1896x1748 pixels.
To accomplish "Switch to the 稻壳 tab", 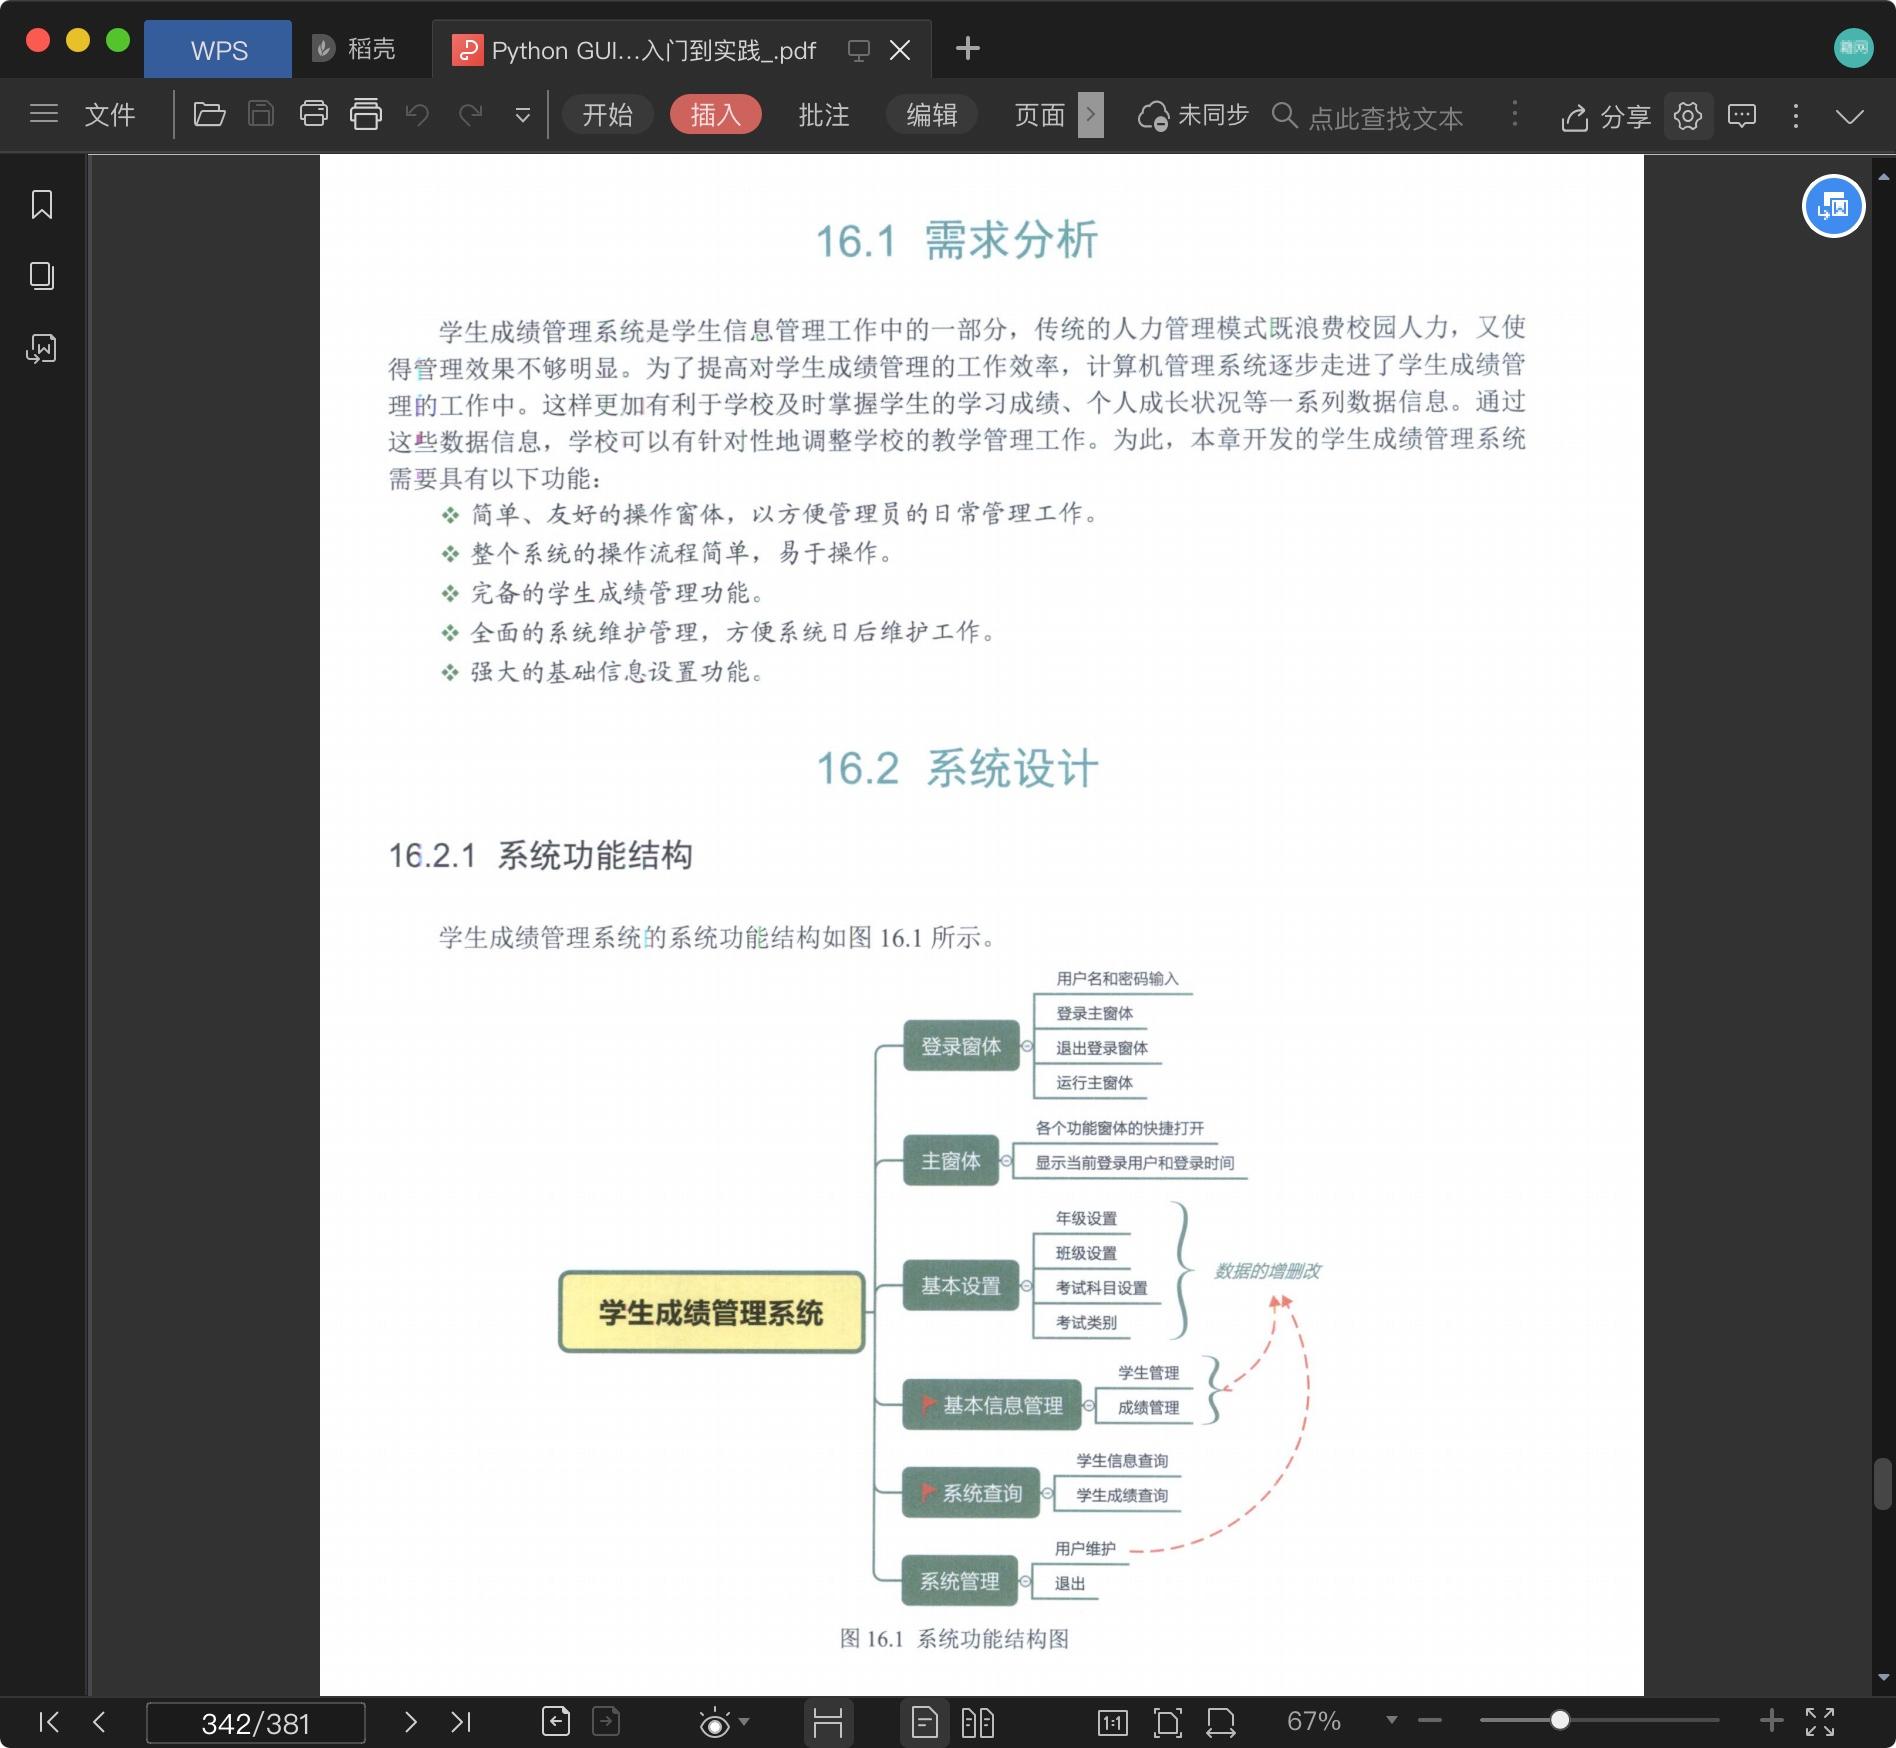I will point(355,49).
